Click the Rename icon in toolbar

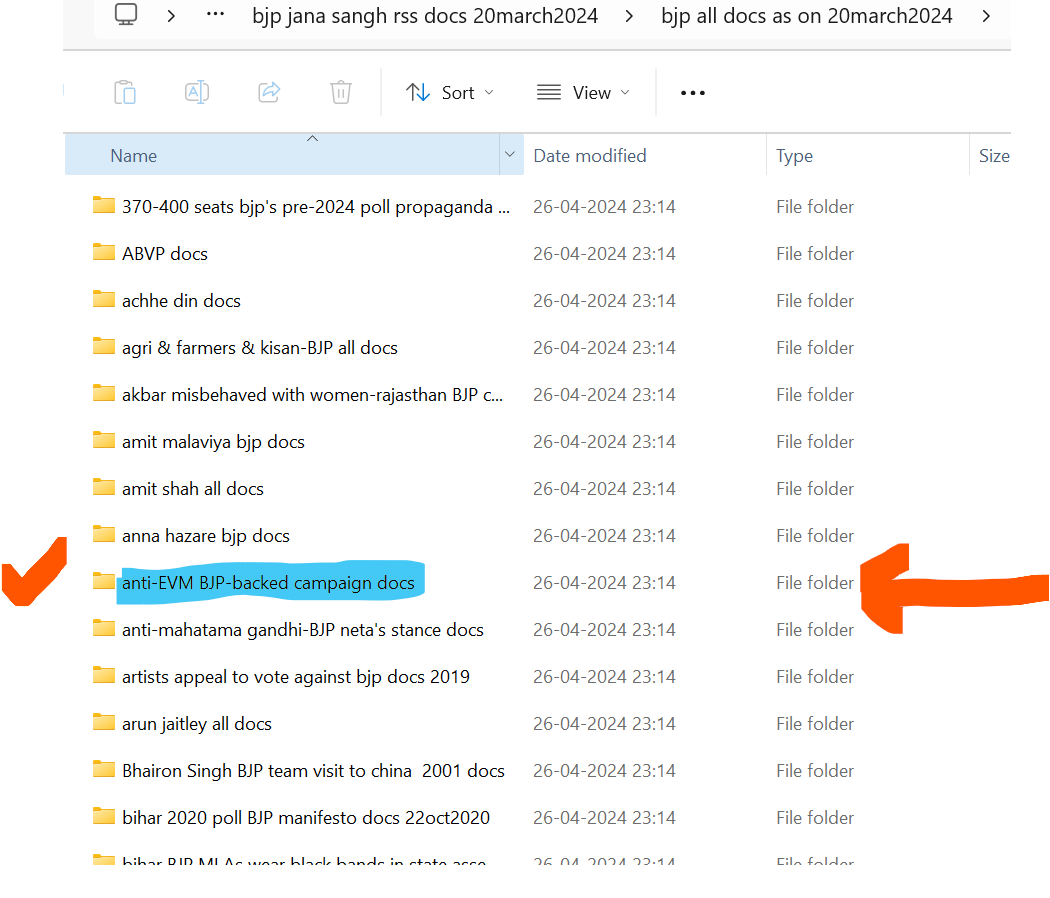click(197, 92)
